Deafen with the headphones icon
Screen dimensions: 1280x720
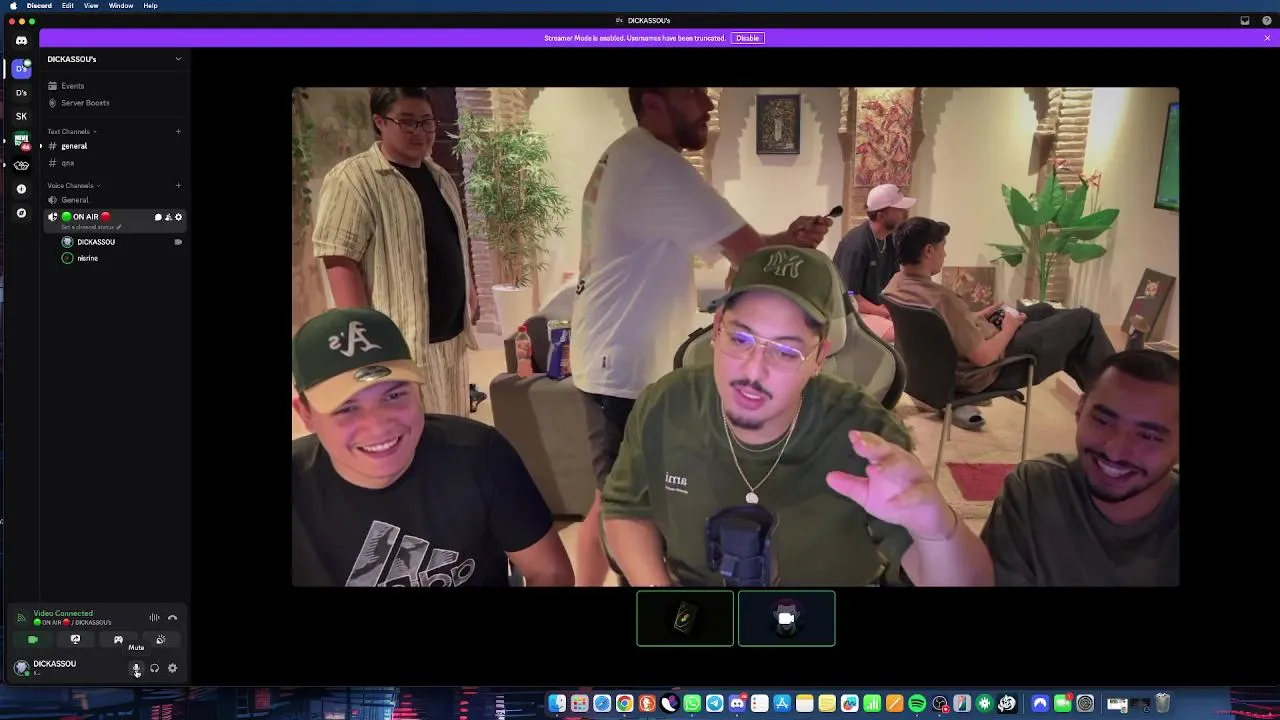(154, 668)
